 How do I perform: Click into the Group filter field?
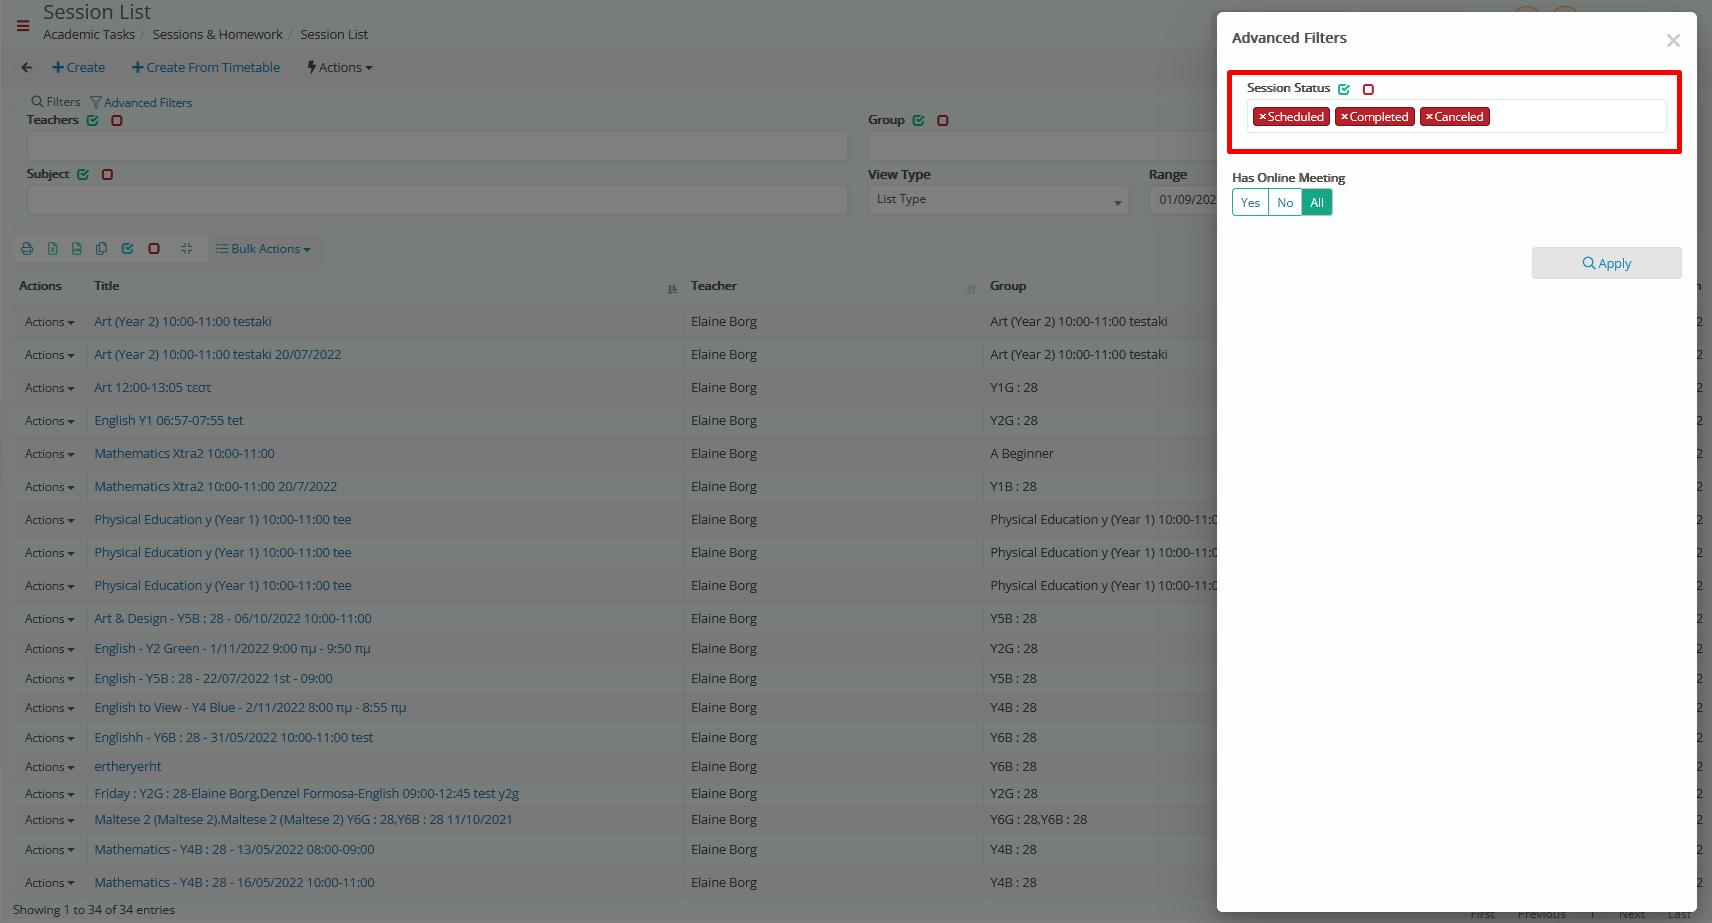(x=1042, y=146)
